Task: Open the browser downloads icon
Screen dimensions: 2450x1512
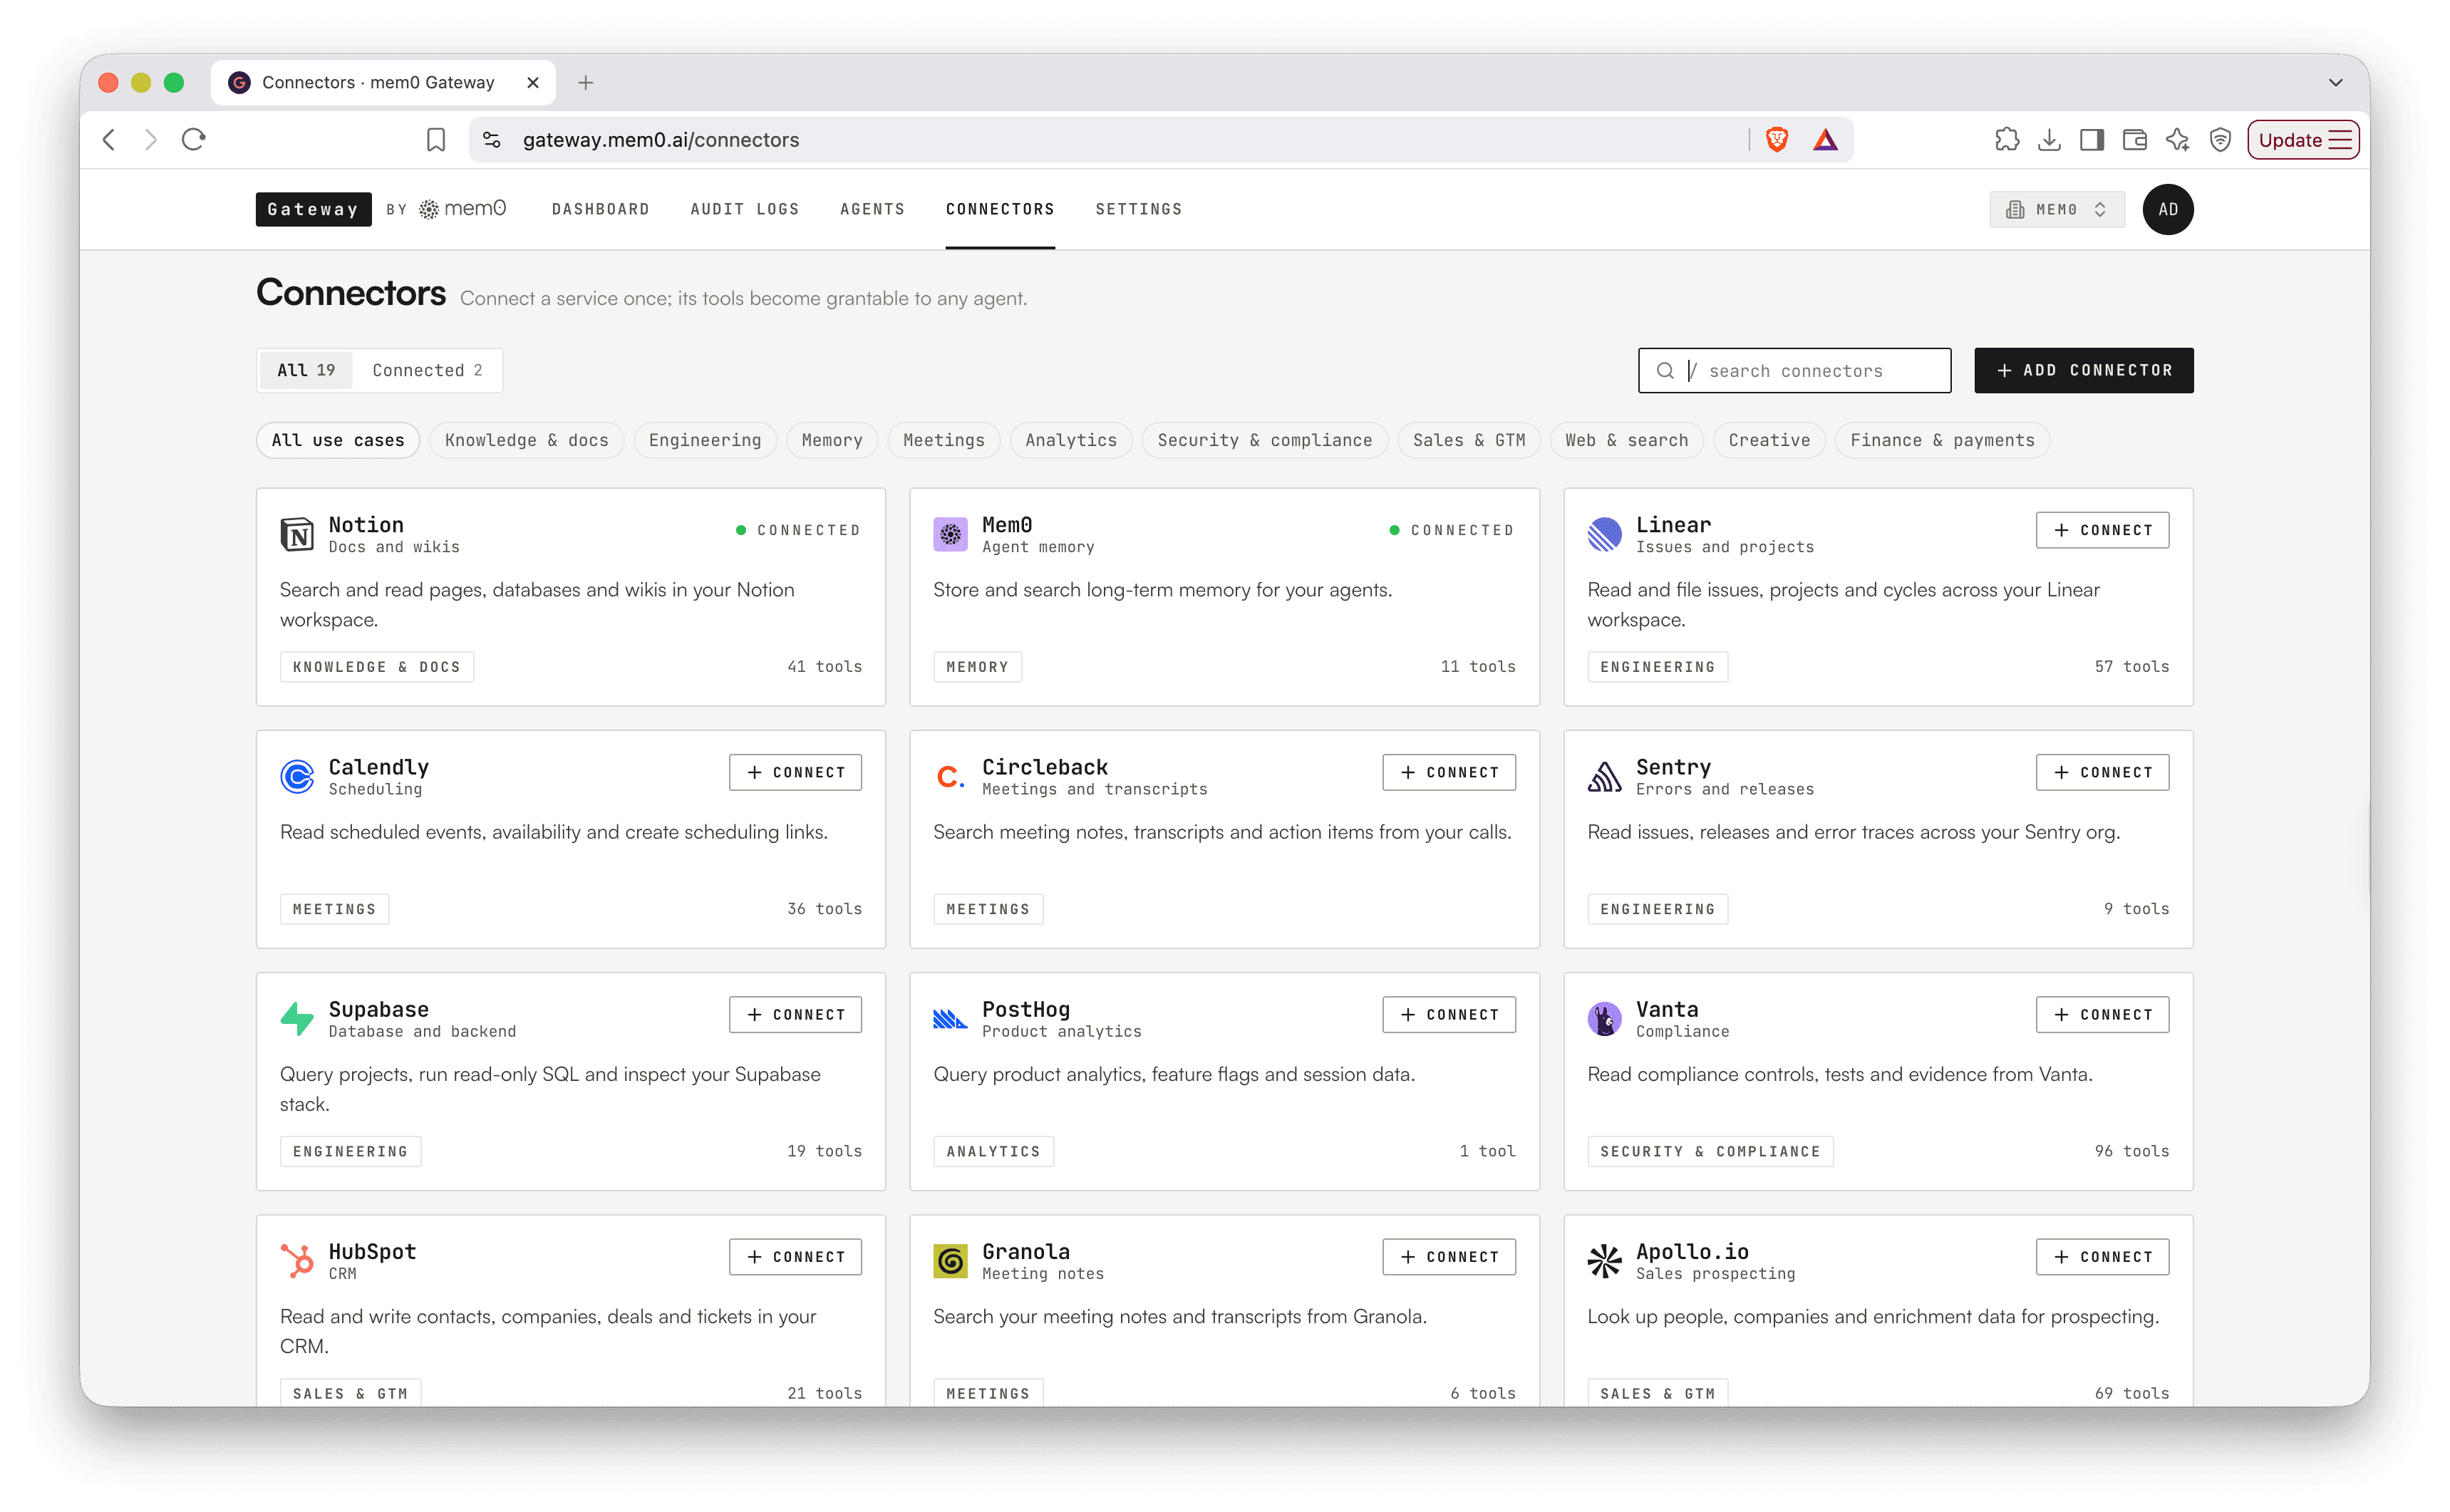Action: tap(2049, 140)
